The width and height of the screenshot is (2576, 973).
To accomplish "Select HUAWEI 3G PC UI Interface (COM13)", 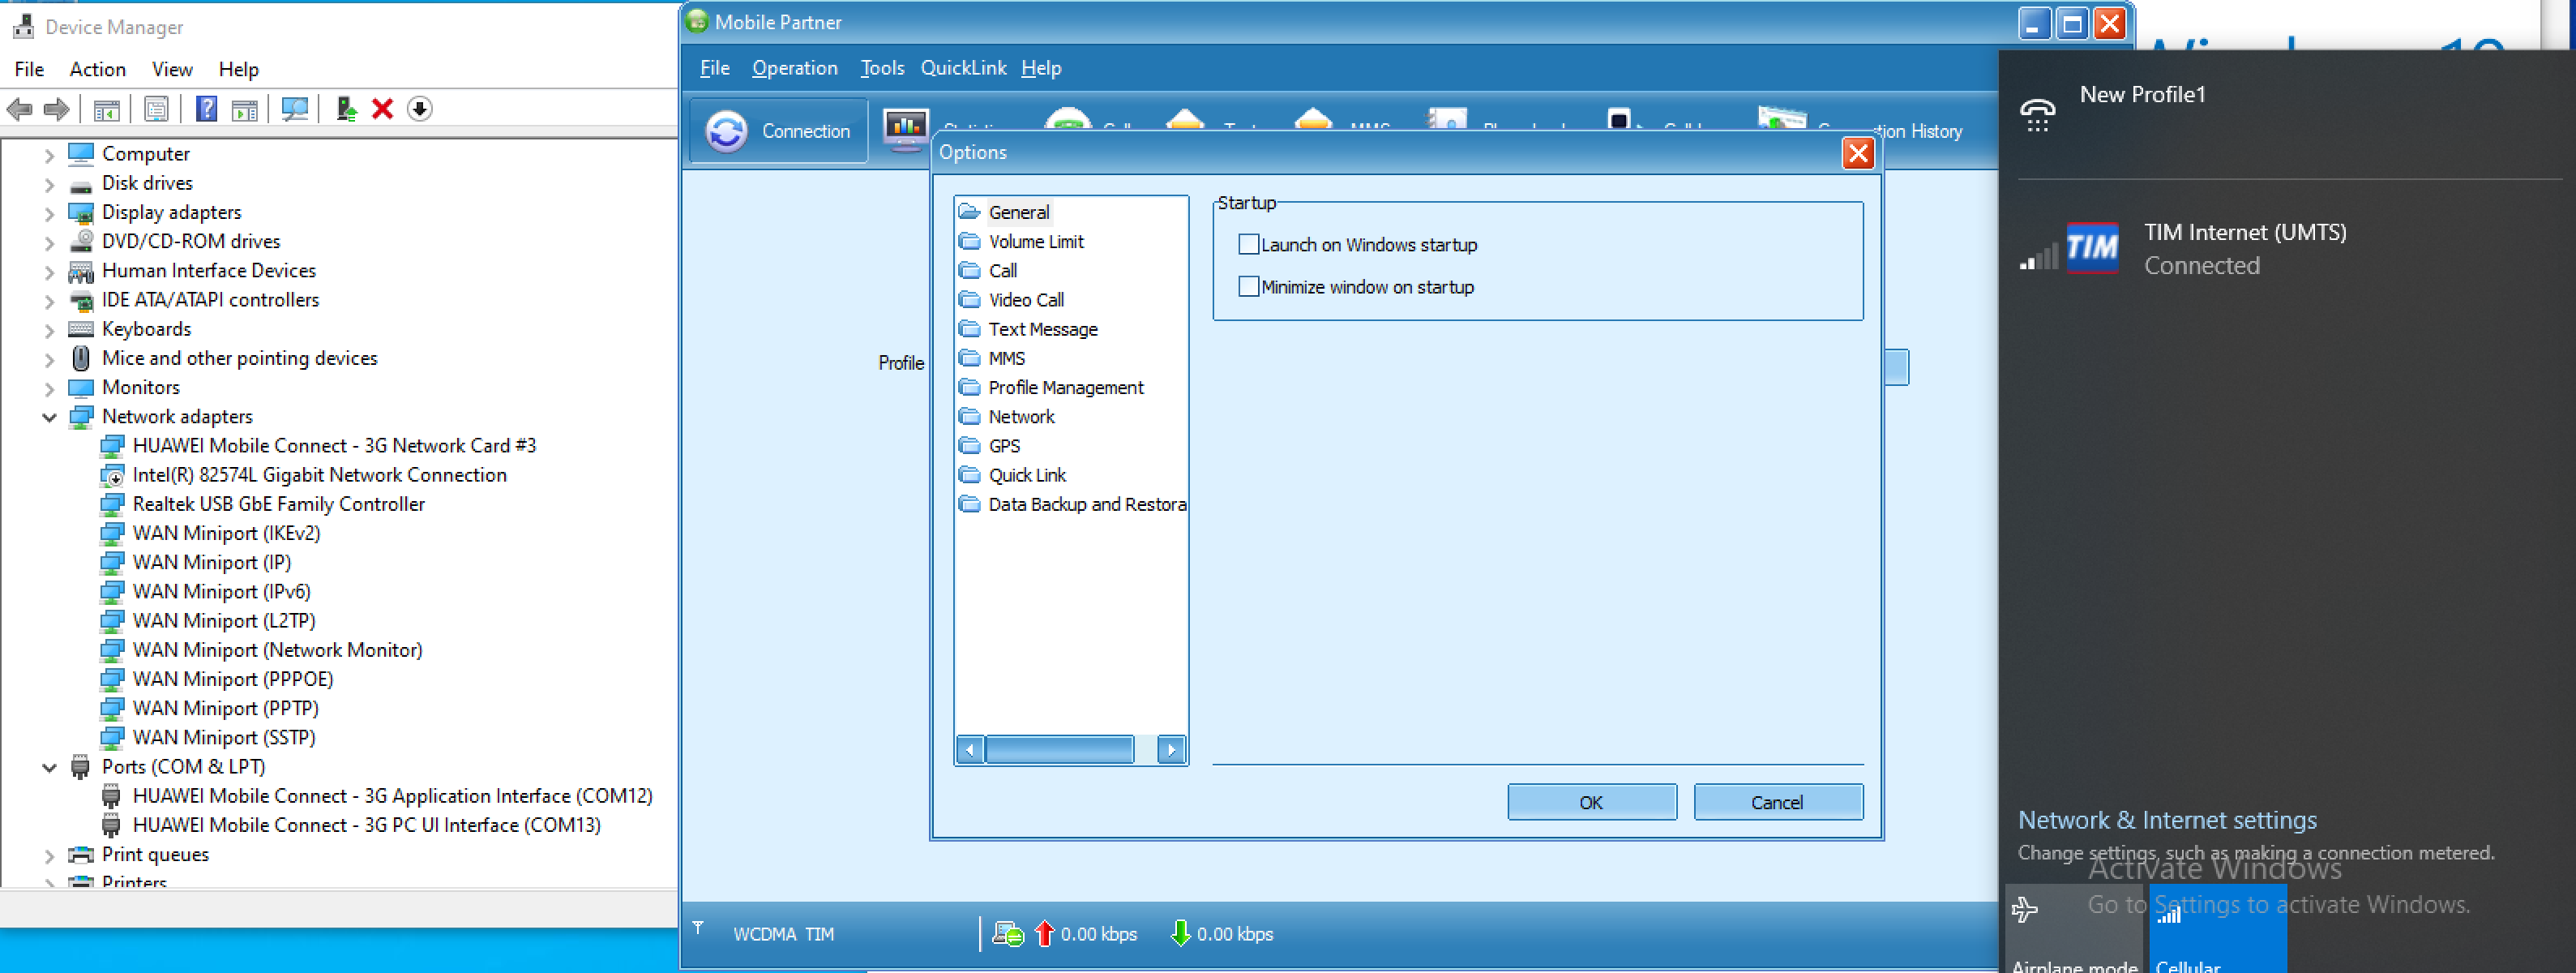I will tap(366, 824).
